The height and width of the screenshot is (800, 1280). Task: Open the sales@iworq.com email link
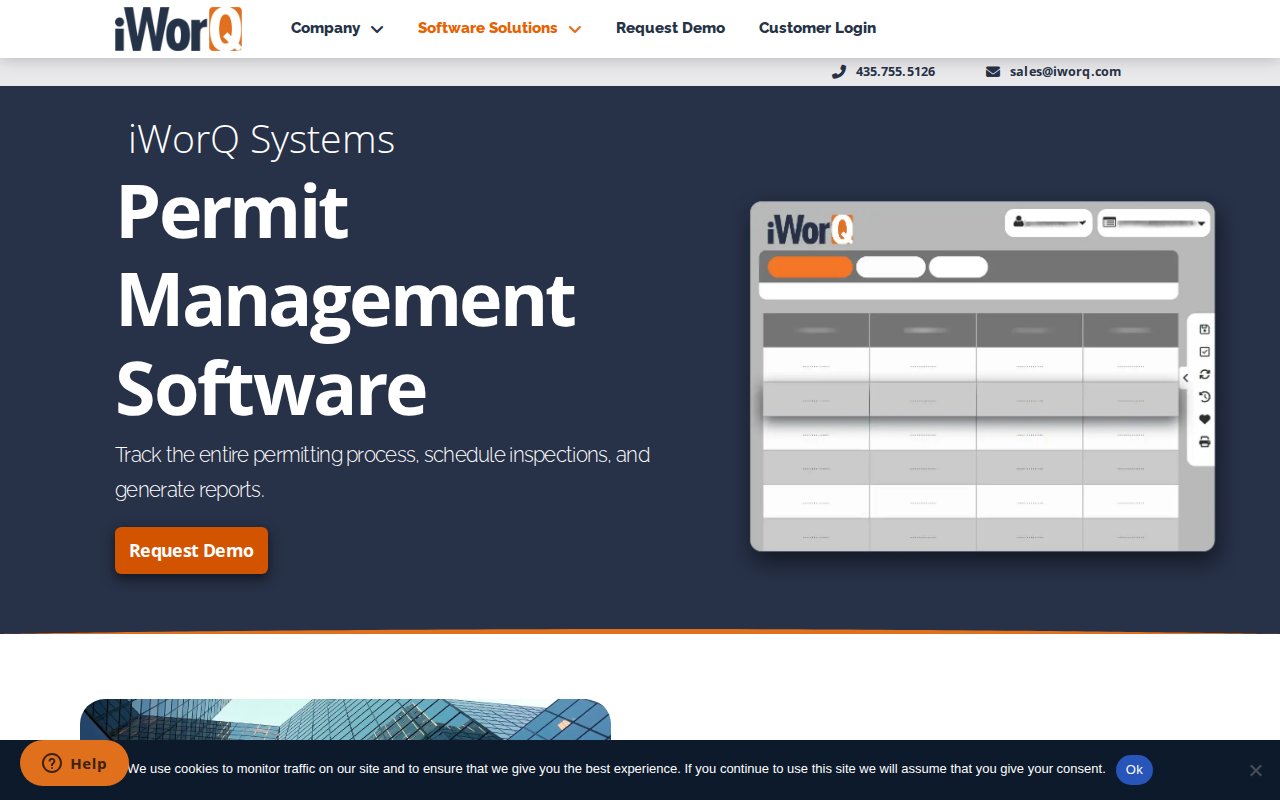point(1065,72)
